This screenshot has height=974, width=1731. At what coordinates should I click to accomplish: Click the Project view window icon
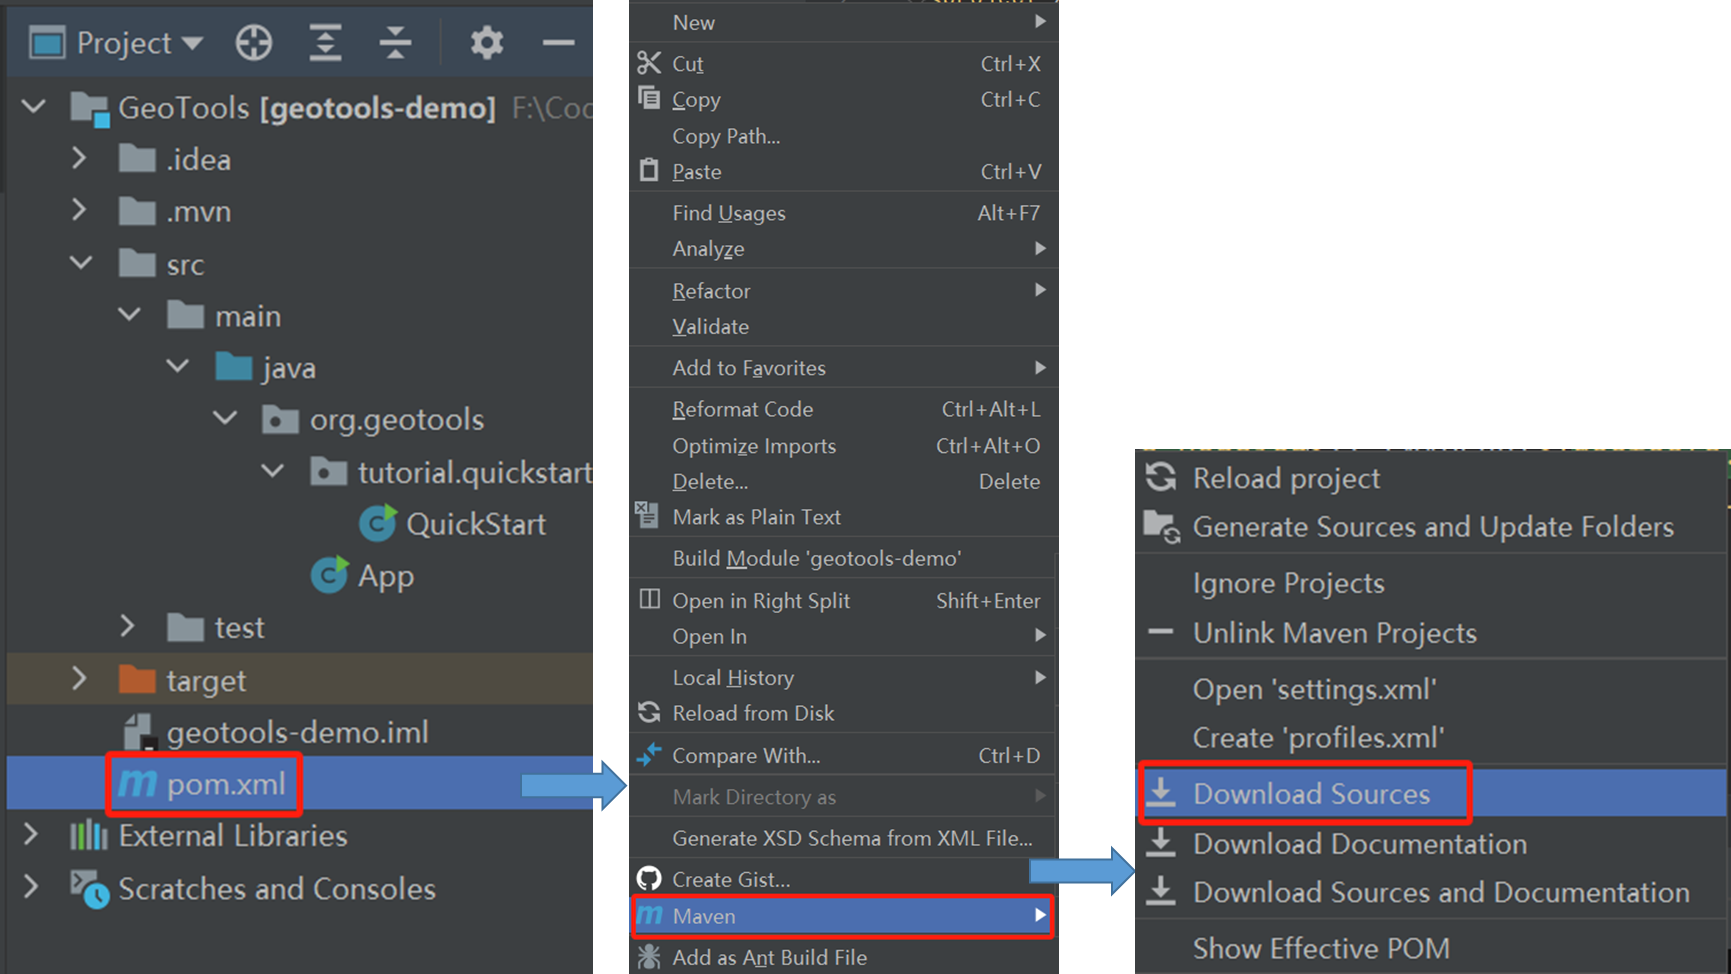pos(47,43)
